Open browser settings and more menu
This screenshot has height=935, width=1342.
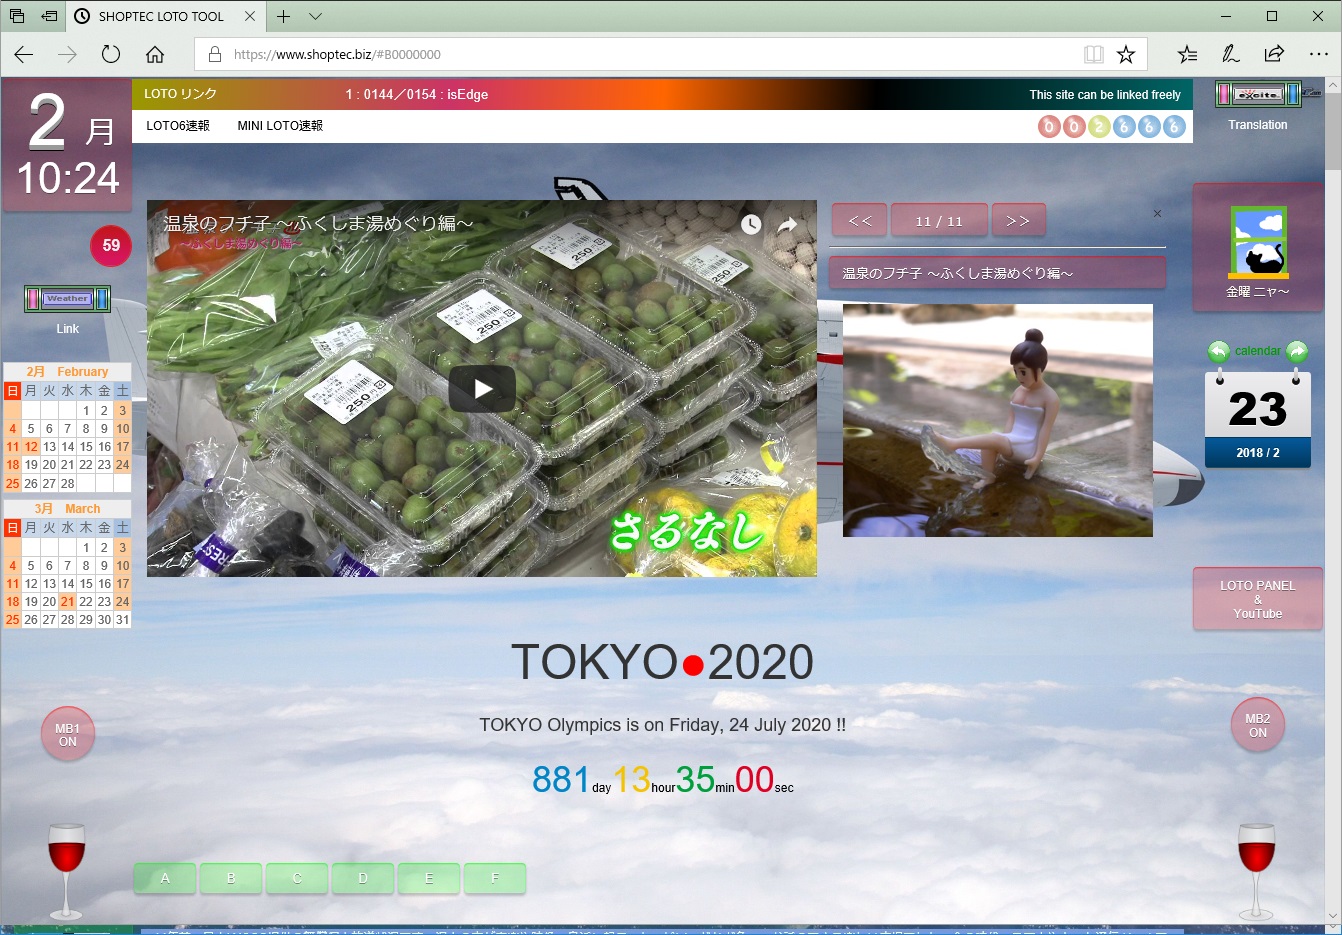coord(1318,54)
